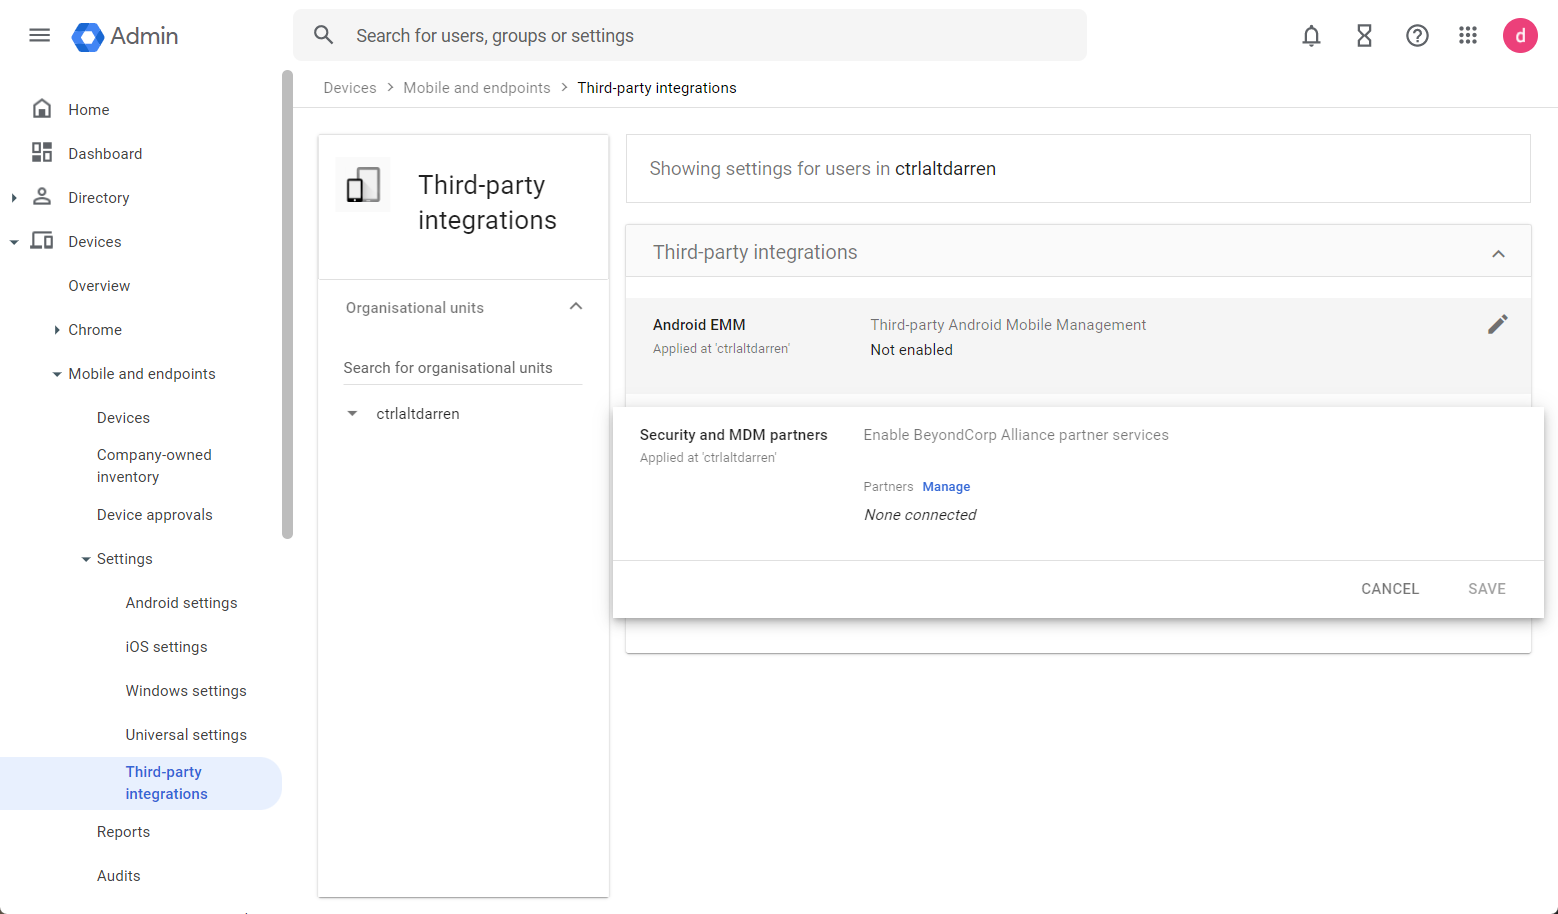Collapse the Organisational units panel

[576, 307]
